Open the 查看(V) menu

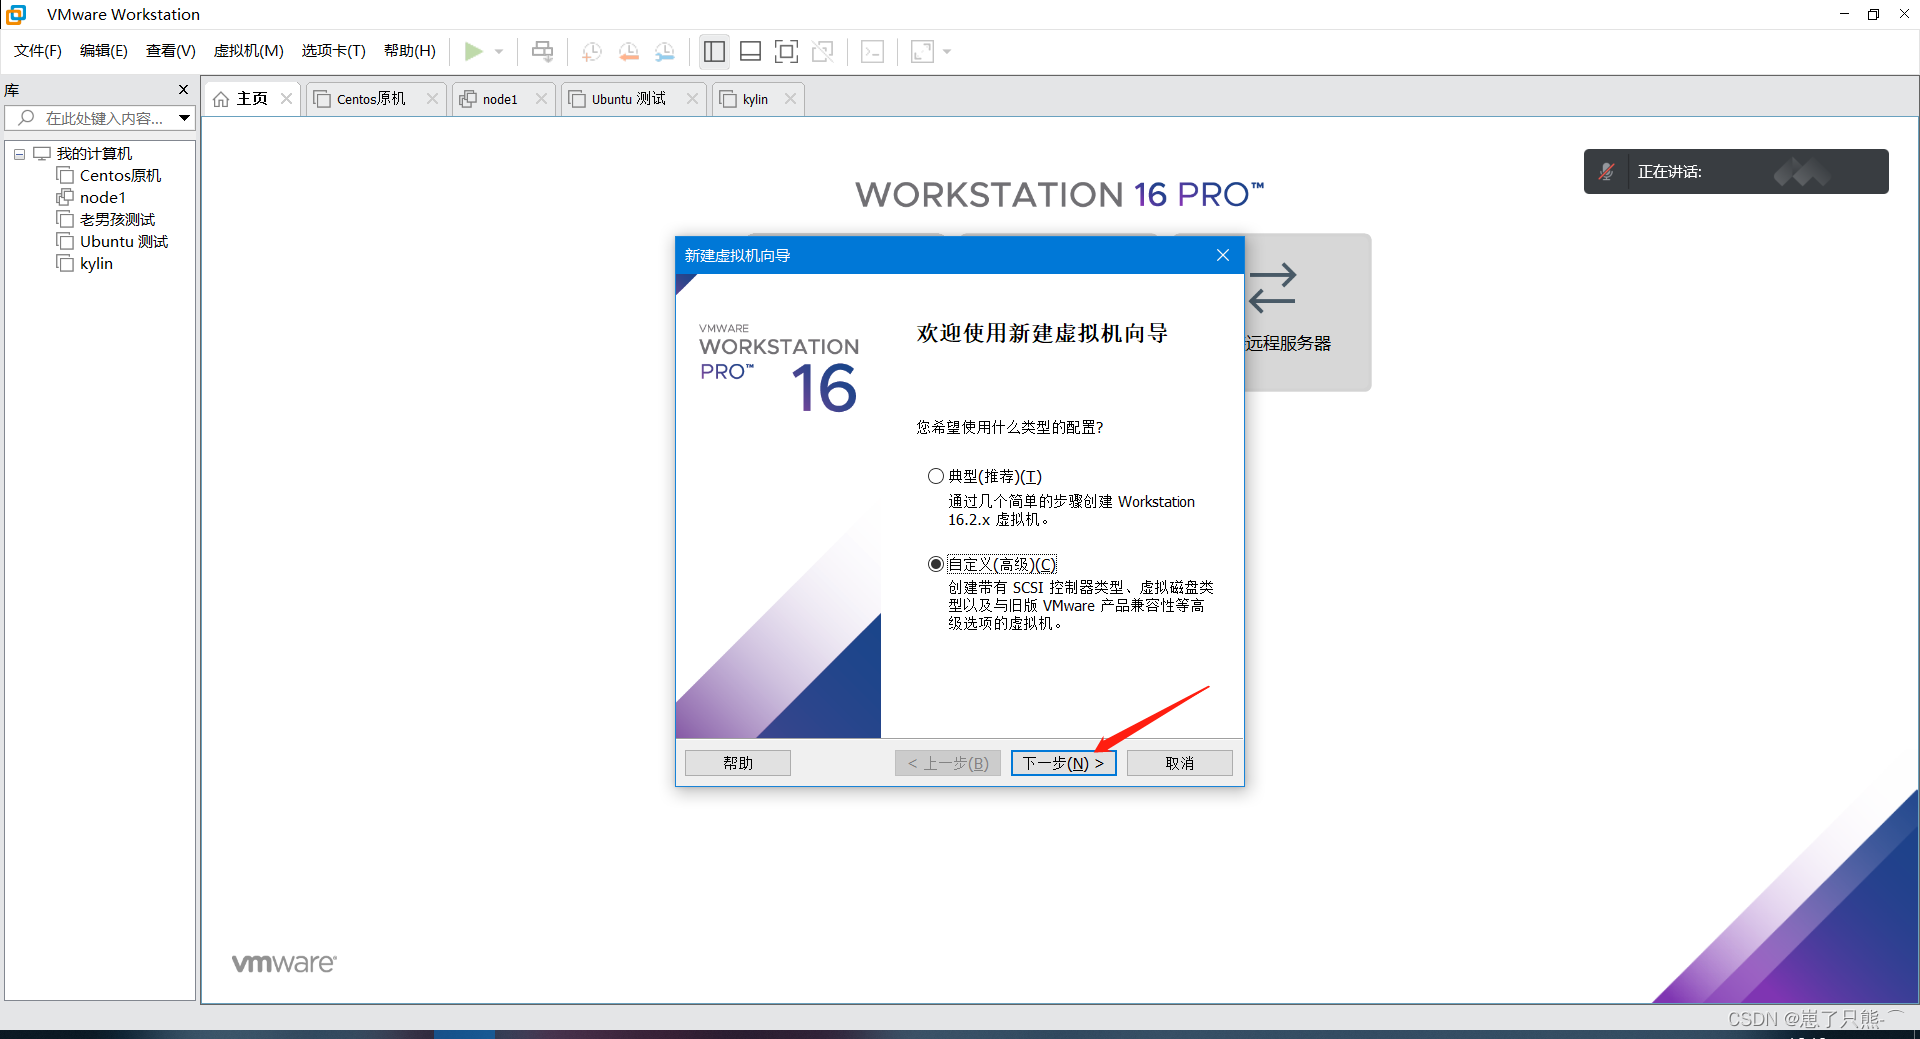[171, 51]
